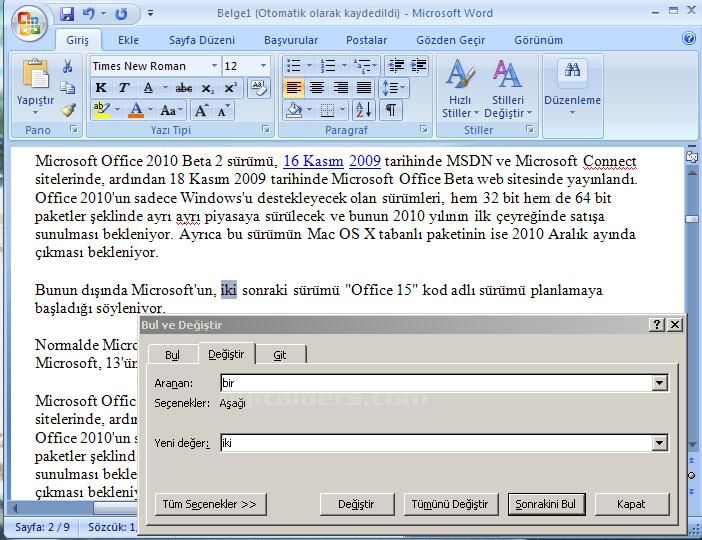Click Tümünü Değiştir button

(450, 504)
